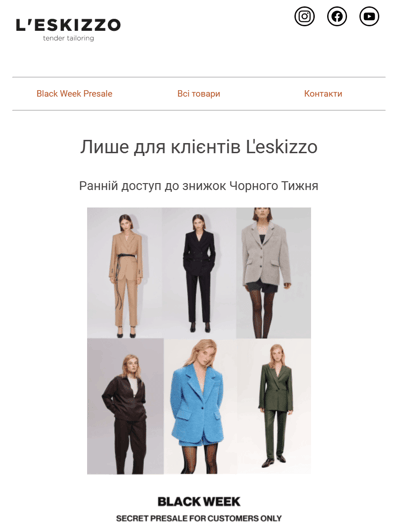400x530 pixels.
Task: Click Secret Presale For Customers Only text
Action: coord(199,518)
